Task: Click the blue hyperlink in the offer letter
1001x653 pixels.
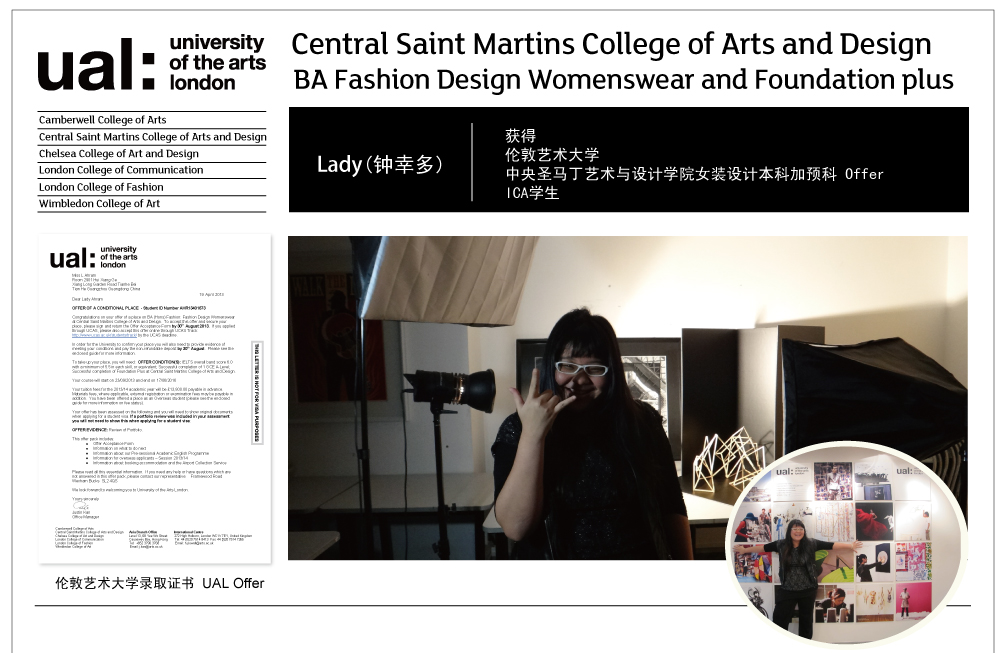Action: 104,335
